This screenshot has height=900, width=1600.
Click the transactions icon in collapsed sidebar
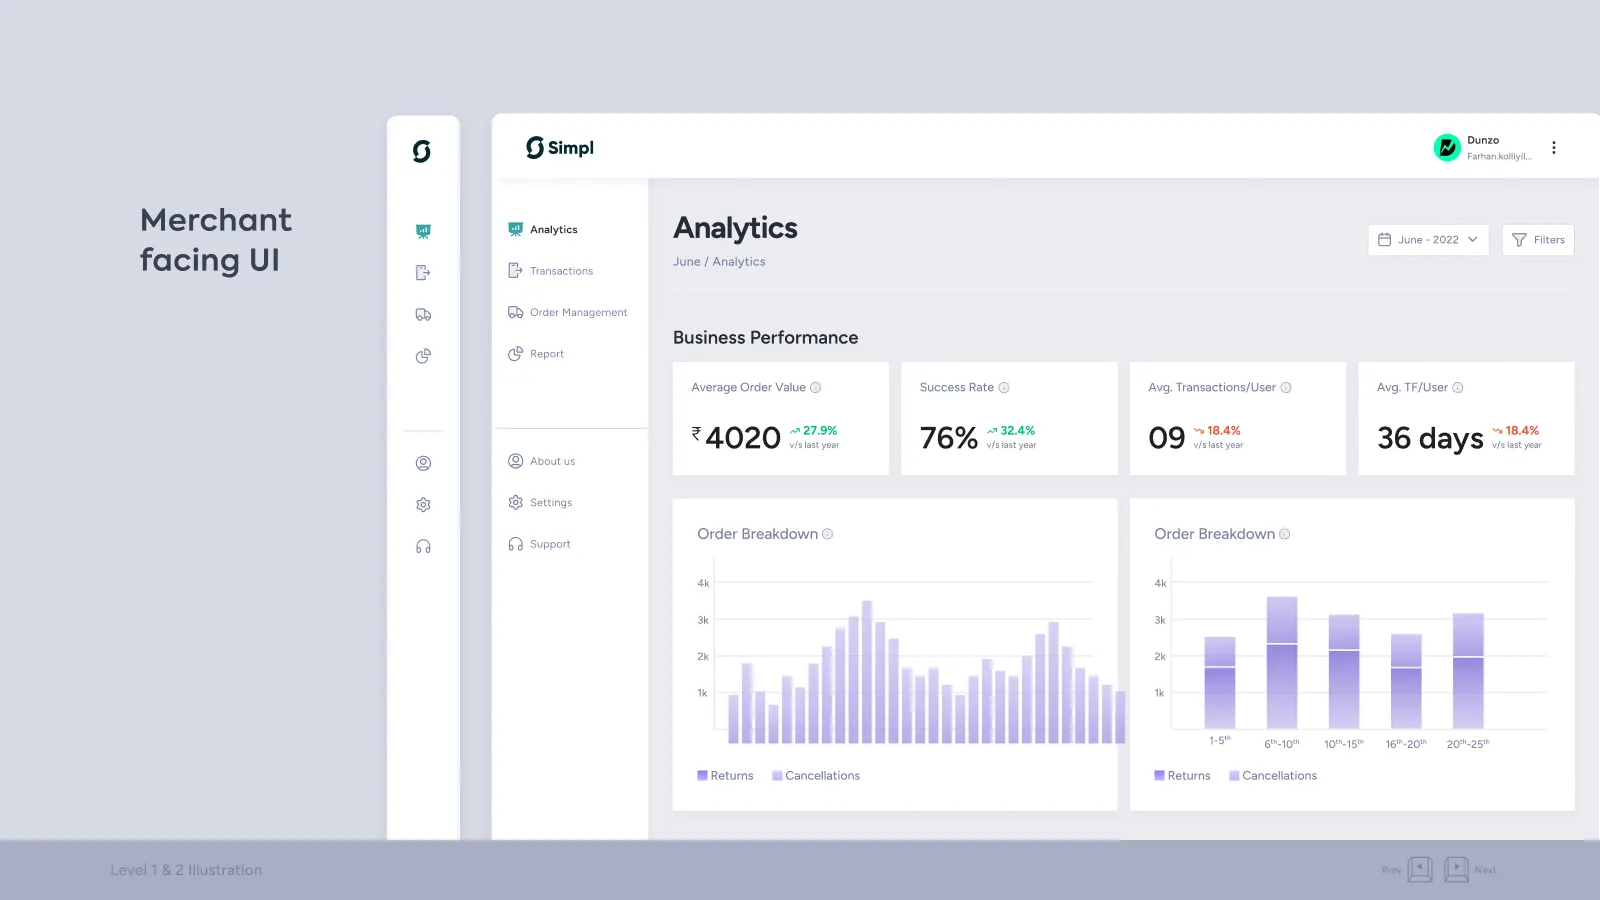pos(423,273)
